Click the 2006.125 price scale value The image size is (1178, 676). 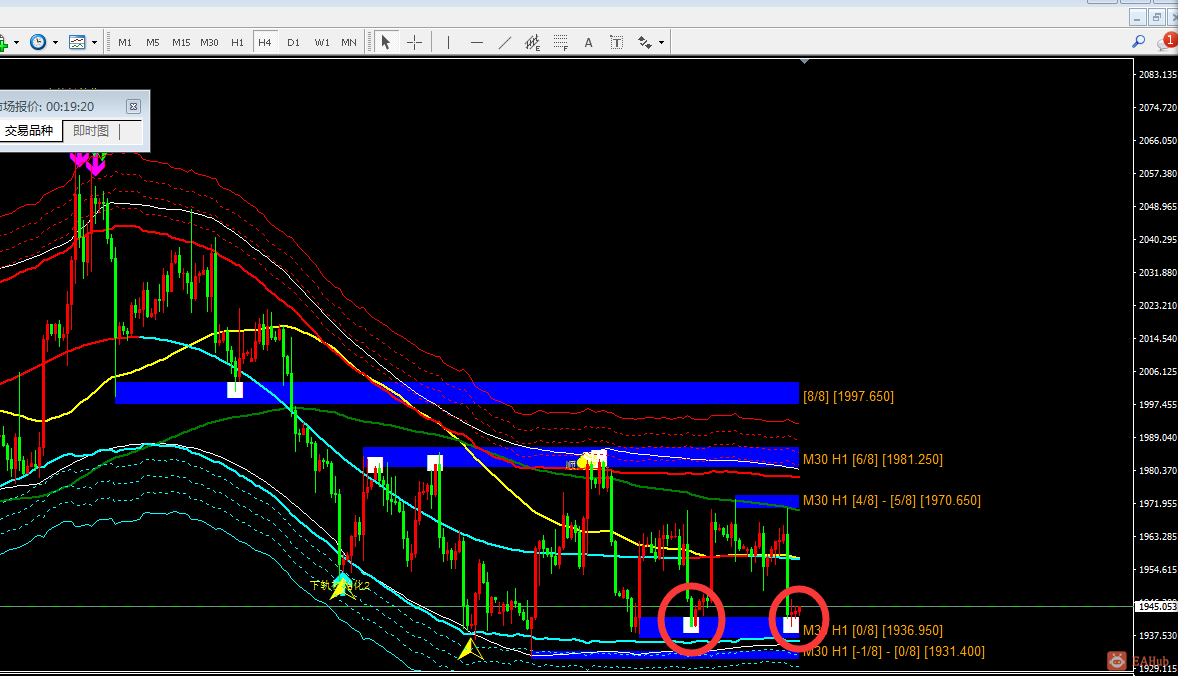[1158, 372]
